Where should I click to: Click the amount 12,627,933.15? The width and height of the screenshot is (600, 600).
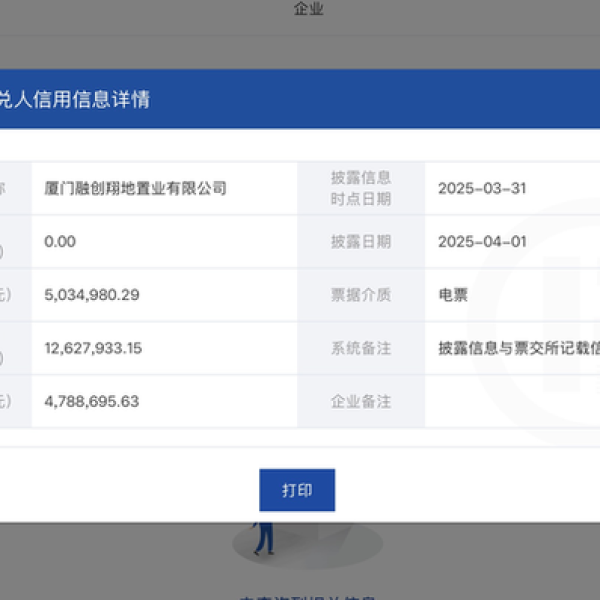(93, 348)
